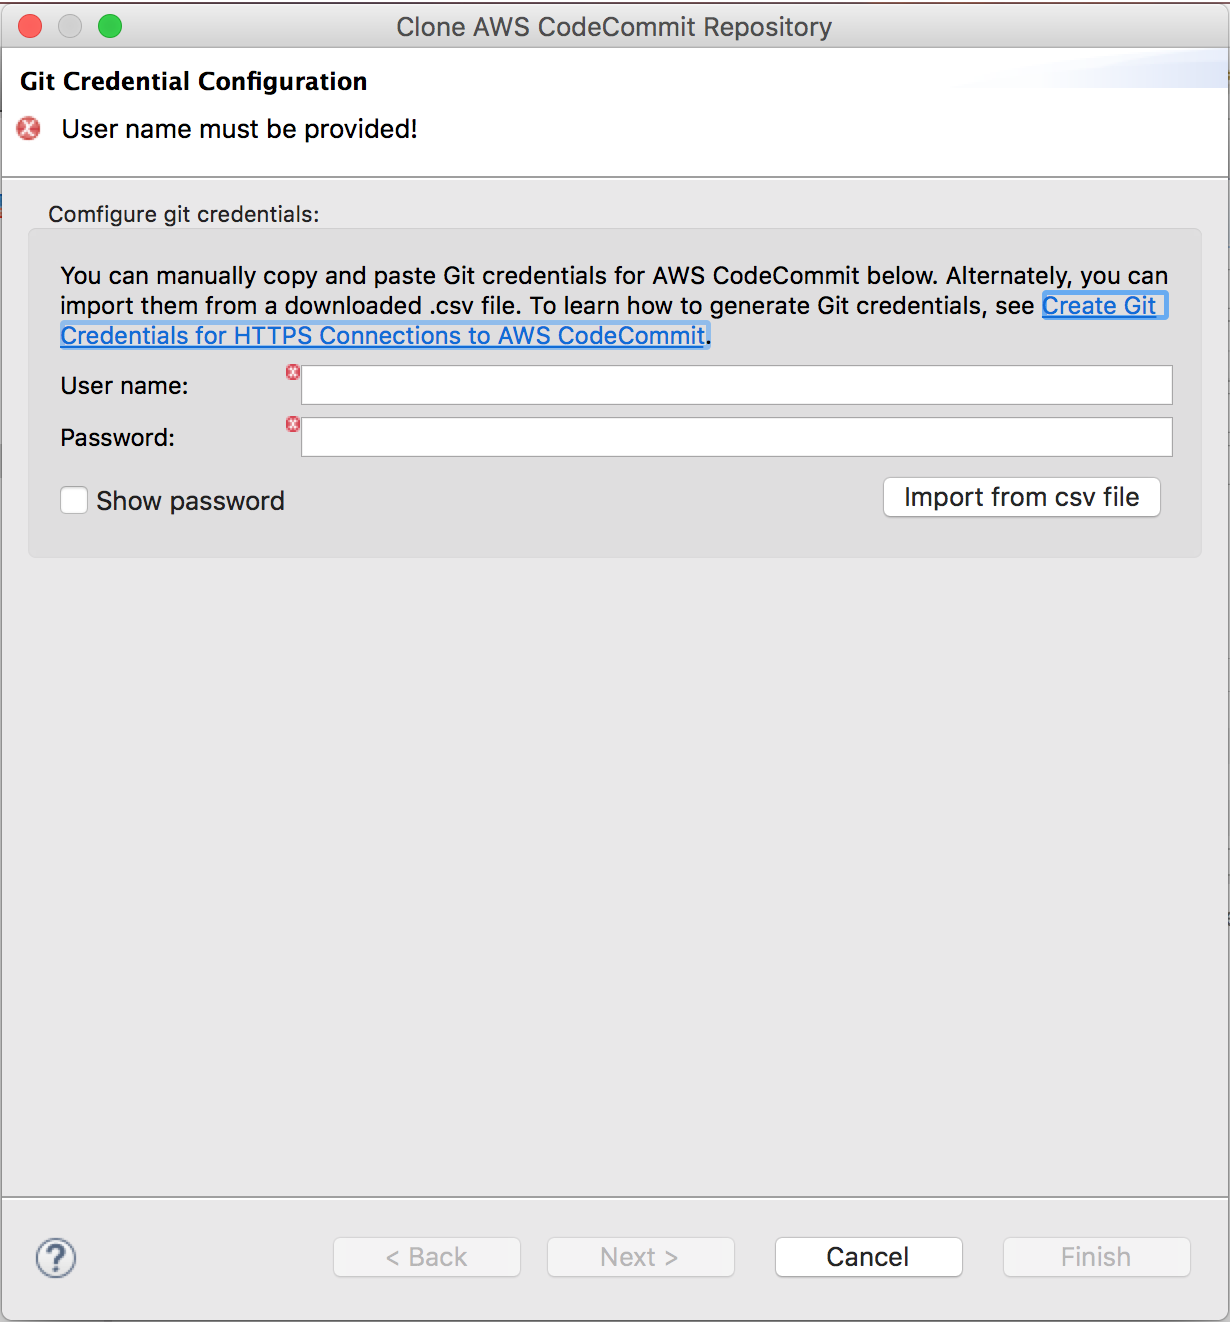Click the error marker next to User name field
This screenshot has height=1322, width=1230.
[293, 372]
